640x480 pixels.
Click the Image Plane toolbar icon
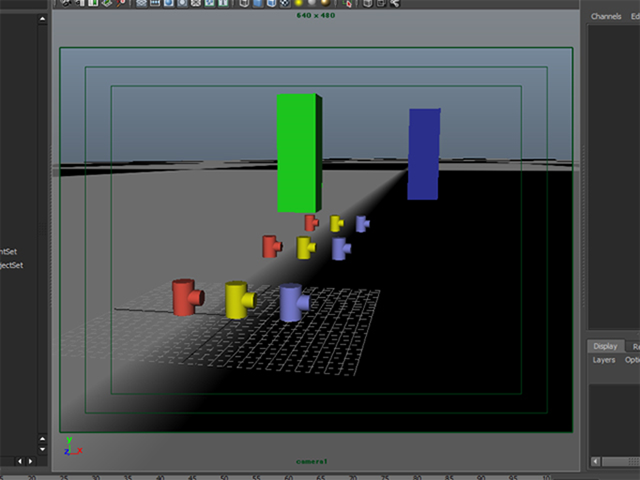pos(107,3)
